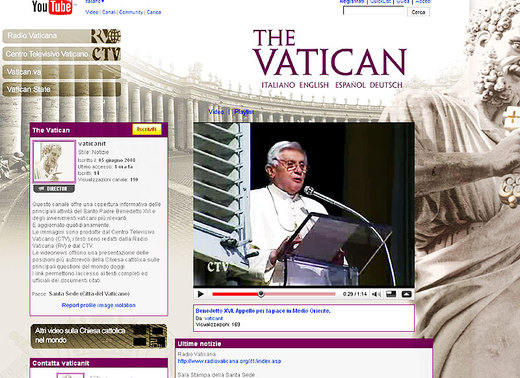520x378 pixels.
Task: Click the Director badge under the avatar
Action: (54, 189)
